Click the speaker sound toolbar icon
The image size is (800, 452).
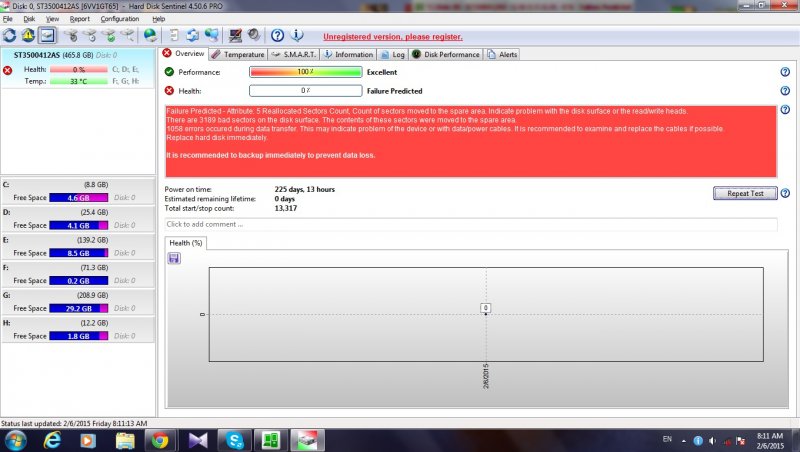tap(254, 36)
